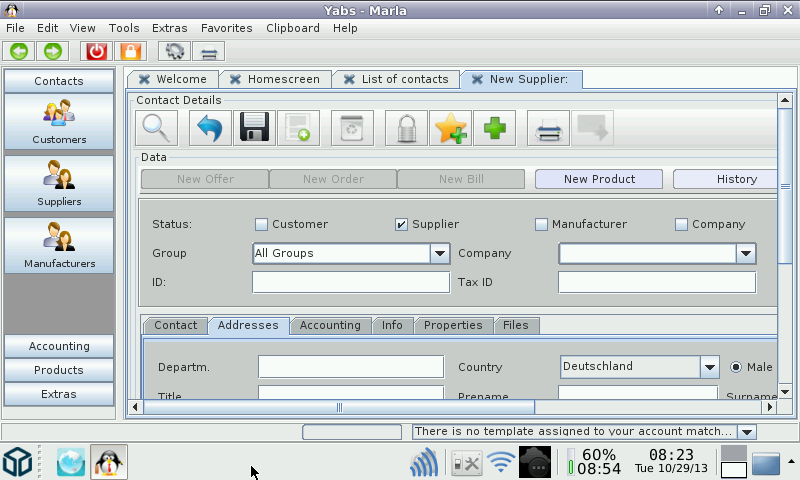Screen dimensions: 800x480
Task: Click the History button
Action: 726,179
